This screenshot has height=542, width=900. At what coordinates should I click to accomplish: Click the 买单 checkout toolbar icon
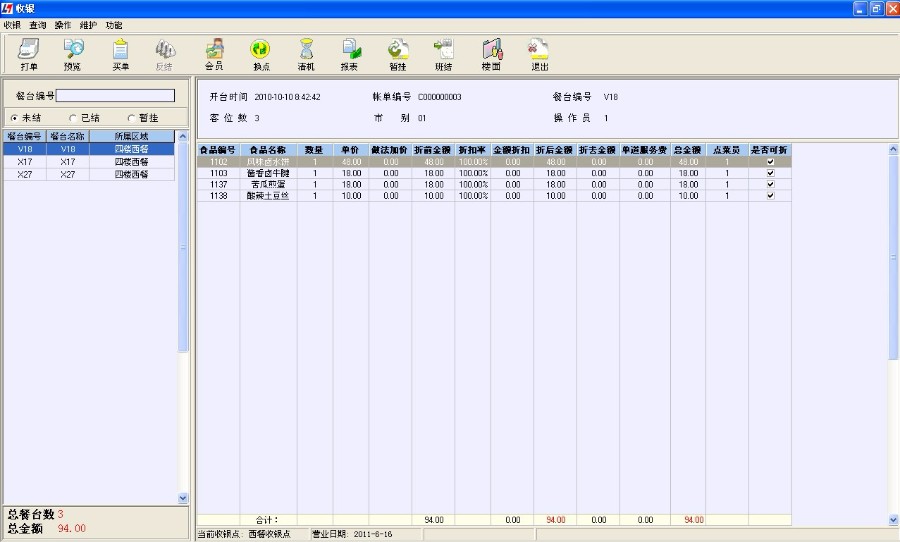coord(121,55)
